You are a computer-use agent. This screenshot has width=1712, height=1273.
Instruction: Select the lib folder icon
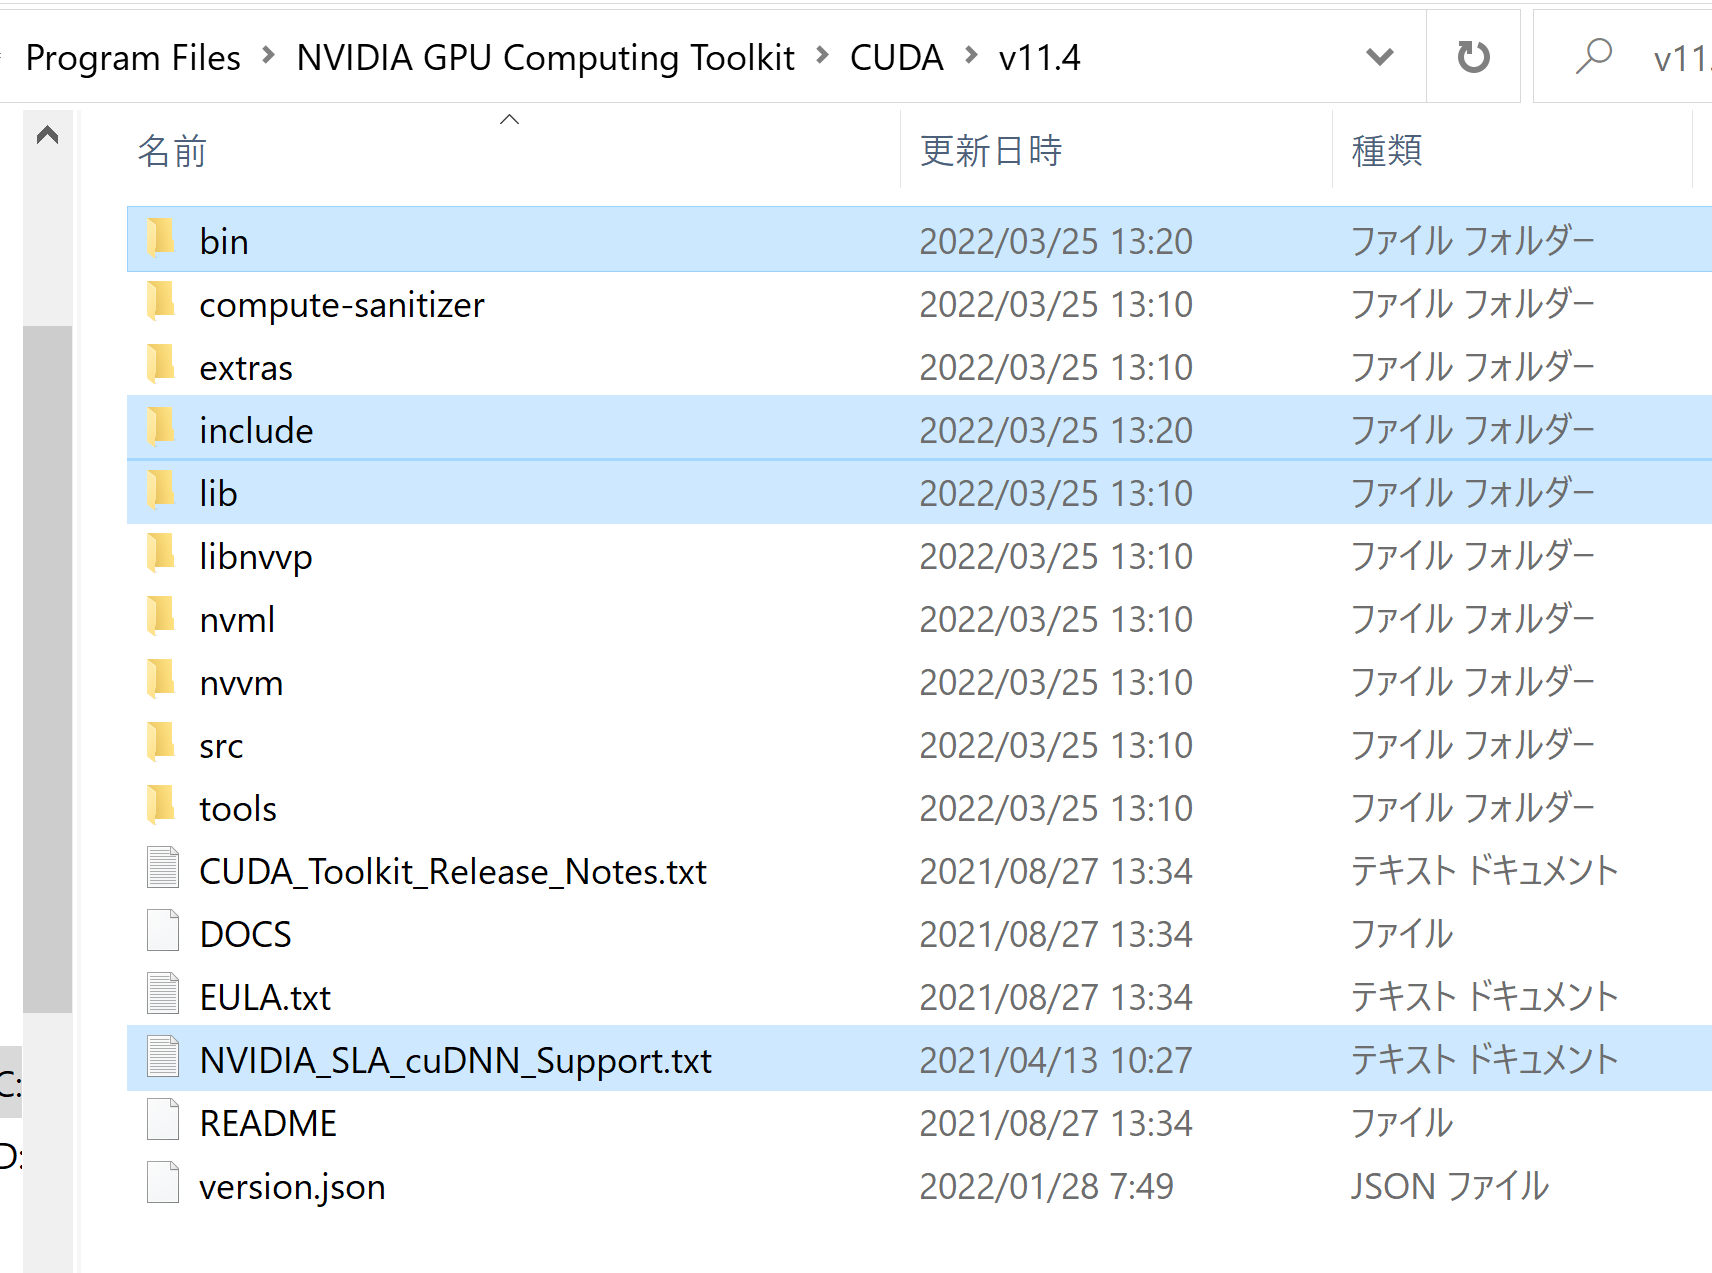tap(161, 491)
